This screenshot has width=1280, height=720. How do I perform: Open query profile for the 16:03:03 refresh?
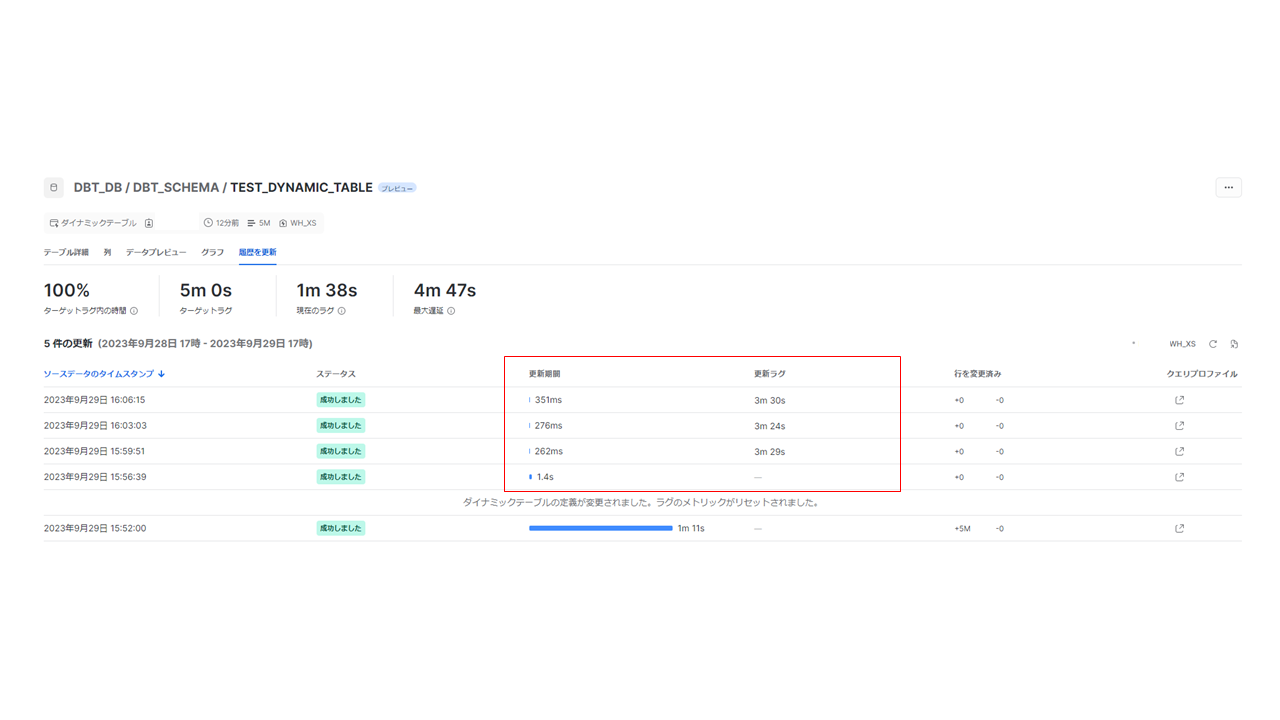[x=1179, y=426]
